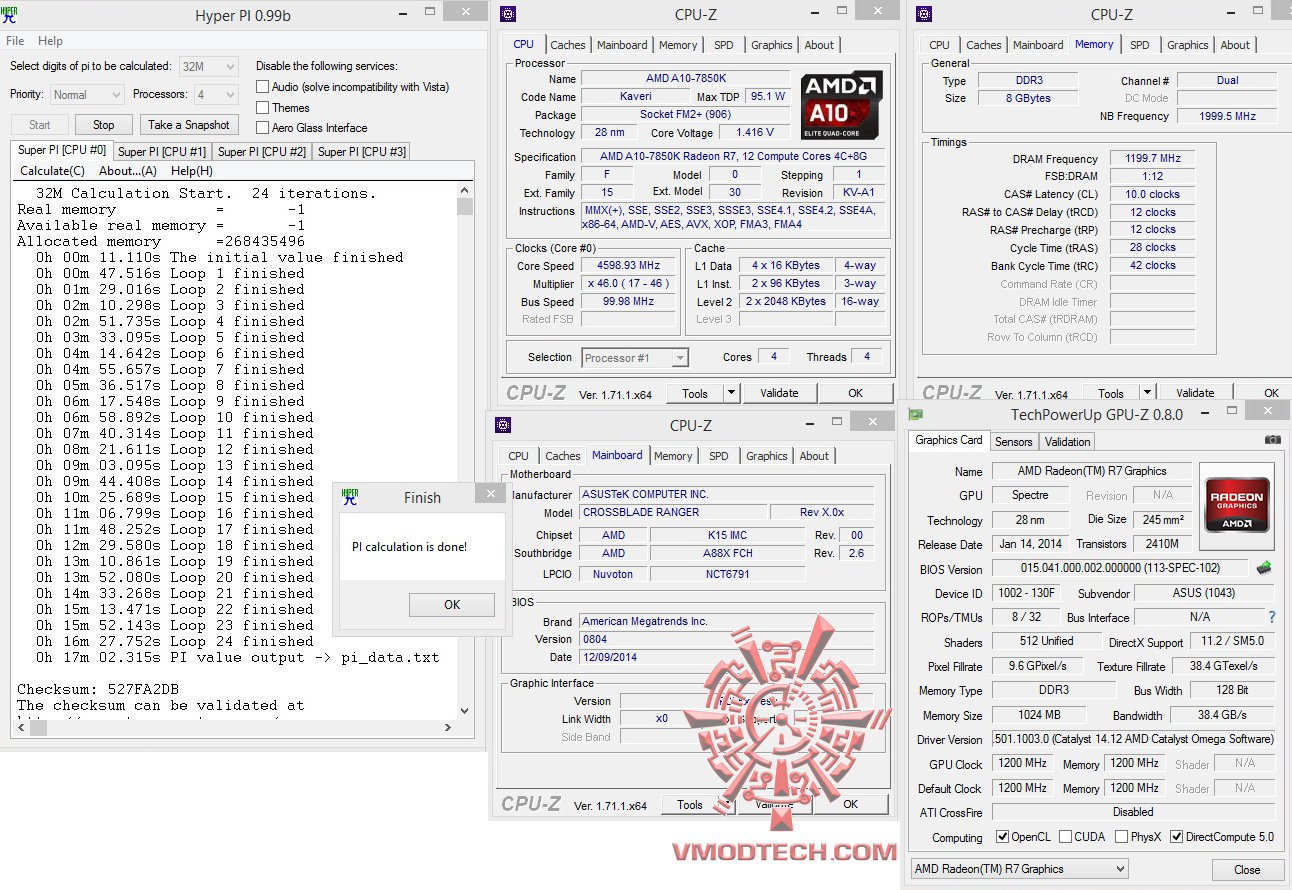The width and height of the screenshot is (1292, 890).
Task: Click the Start button in Hyper PI
Action: click(40, 125)
